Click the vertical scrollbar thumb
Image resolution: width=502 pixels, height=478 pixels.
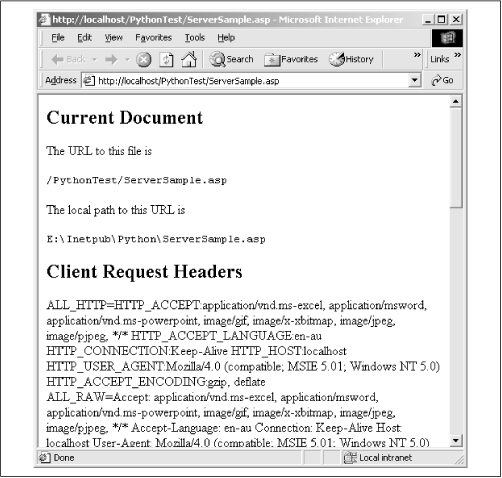pos(456,157)
